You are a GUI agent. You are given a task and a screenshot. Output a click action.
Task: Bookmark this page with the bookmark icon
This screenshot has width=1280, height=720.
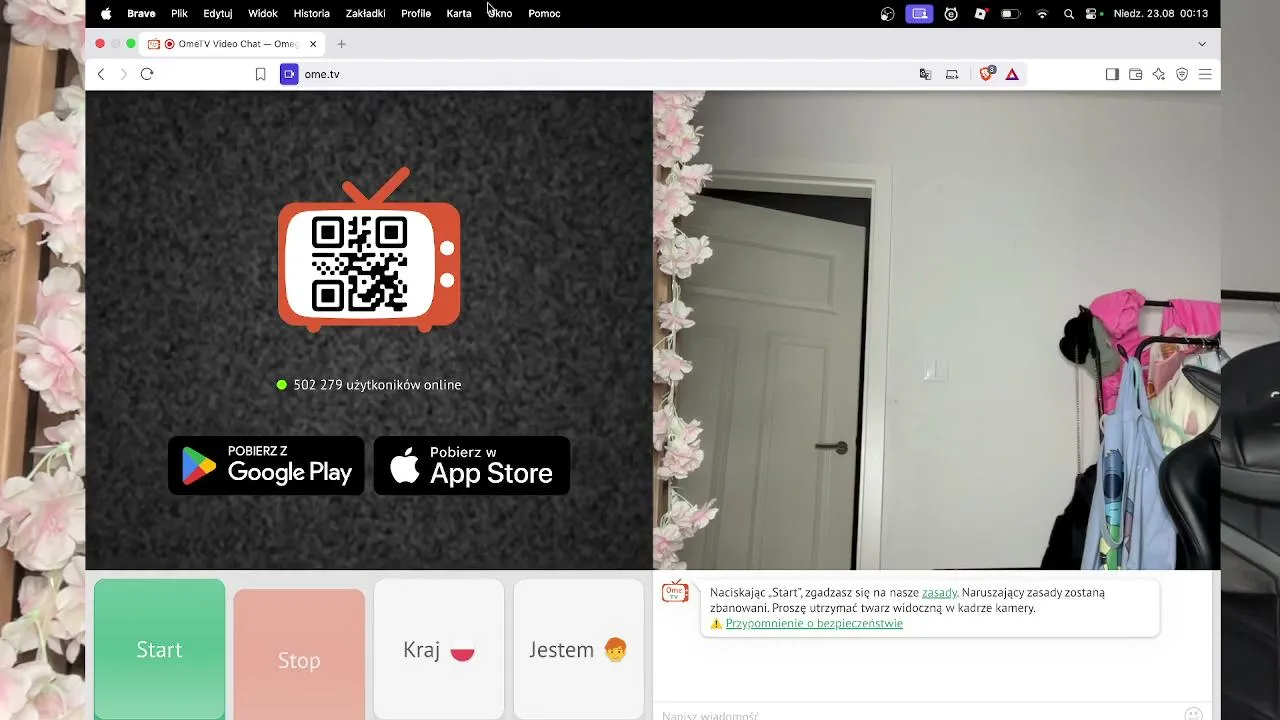[x=260, y=74]
